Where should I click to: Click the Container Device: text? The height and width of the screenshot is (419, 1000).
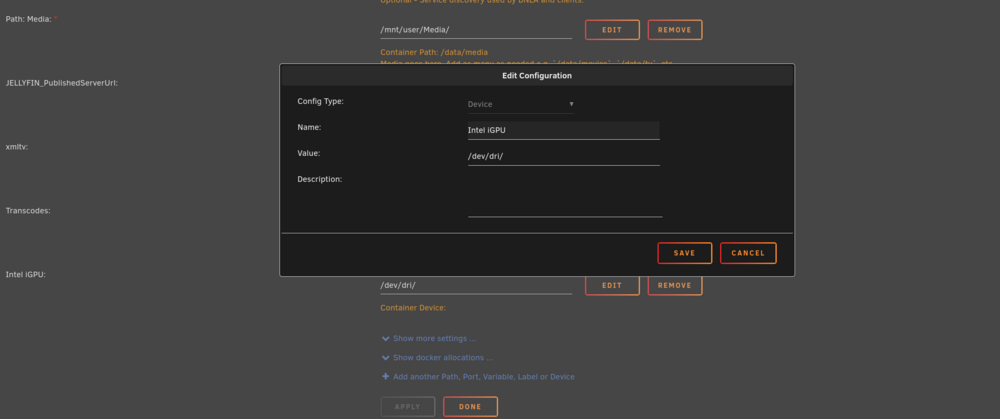(413, 308)
